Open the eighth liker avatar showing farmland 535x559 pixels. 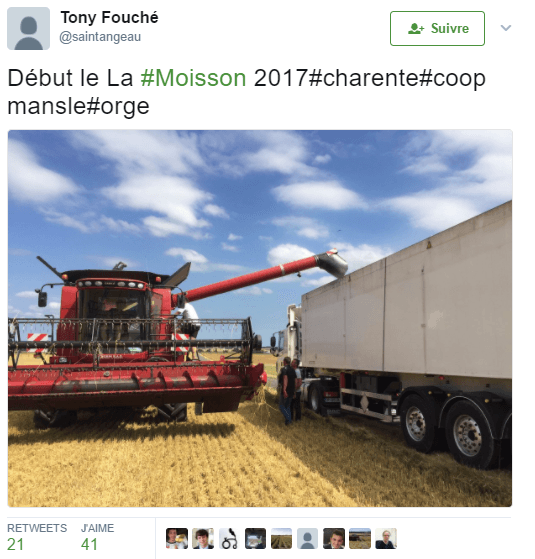(x=360, y=538)
